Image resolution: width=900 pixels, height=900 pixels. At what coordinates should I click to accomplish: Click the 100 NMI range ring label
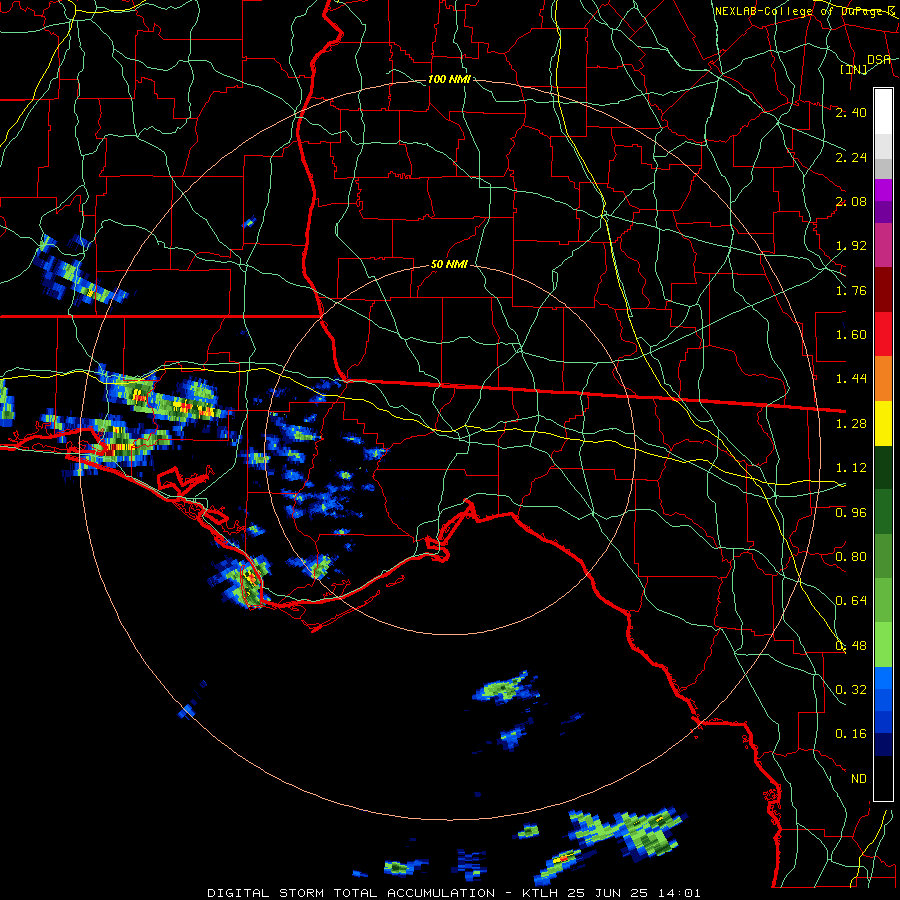[x=449, y=79]
